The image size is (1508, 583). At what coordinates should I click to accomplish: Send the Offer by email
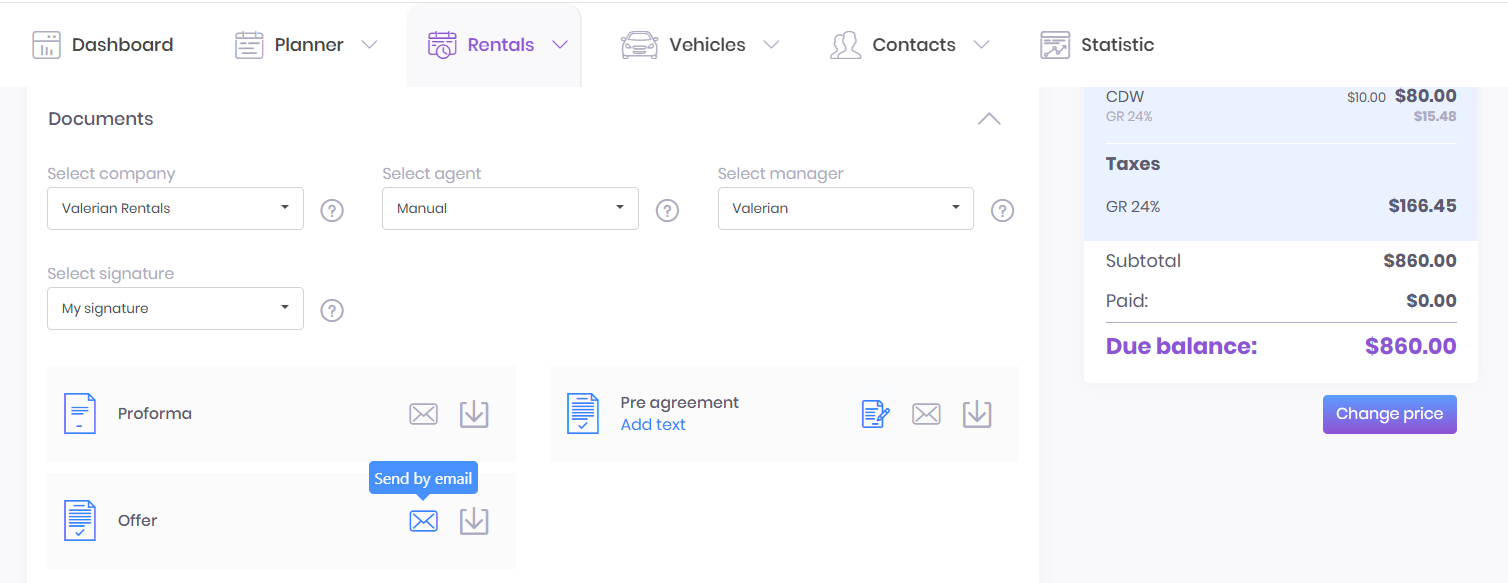click(x=424, y=521)
